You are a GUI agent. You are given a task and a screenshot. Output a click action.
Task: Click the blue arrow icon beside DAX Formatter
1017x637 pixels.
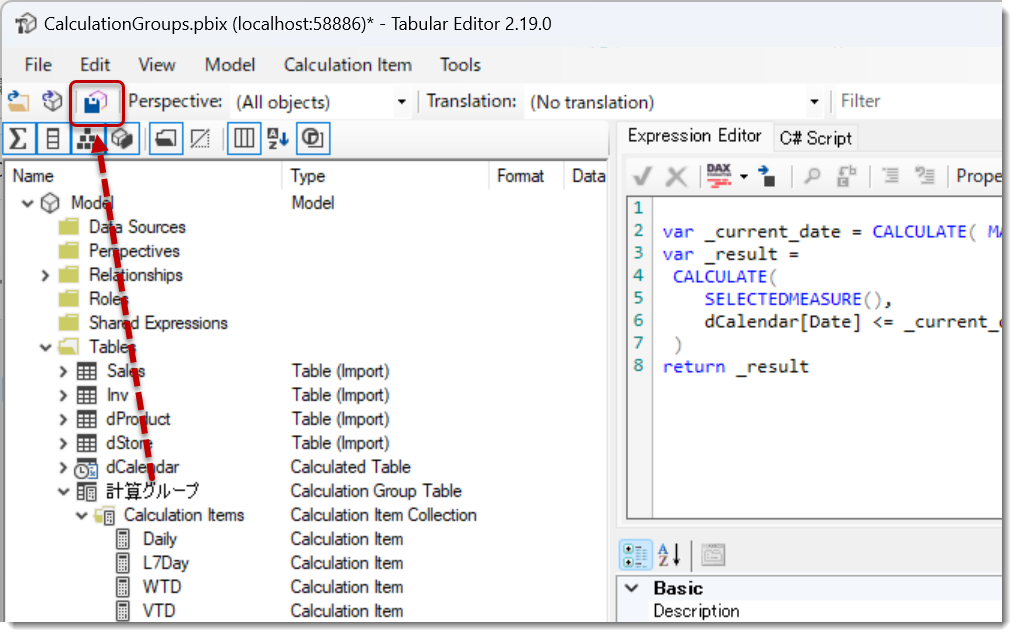pos(767,176)
